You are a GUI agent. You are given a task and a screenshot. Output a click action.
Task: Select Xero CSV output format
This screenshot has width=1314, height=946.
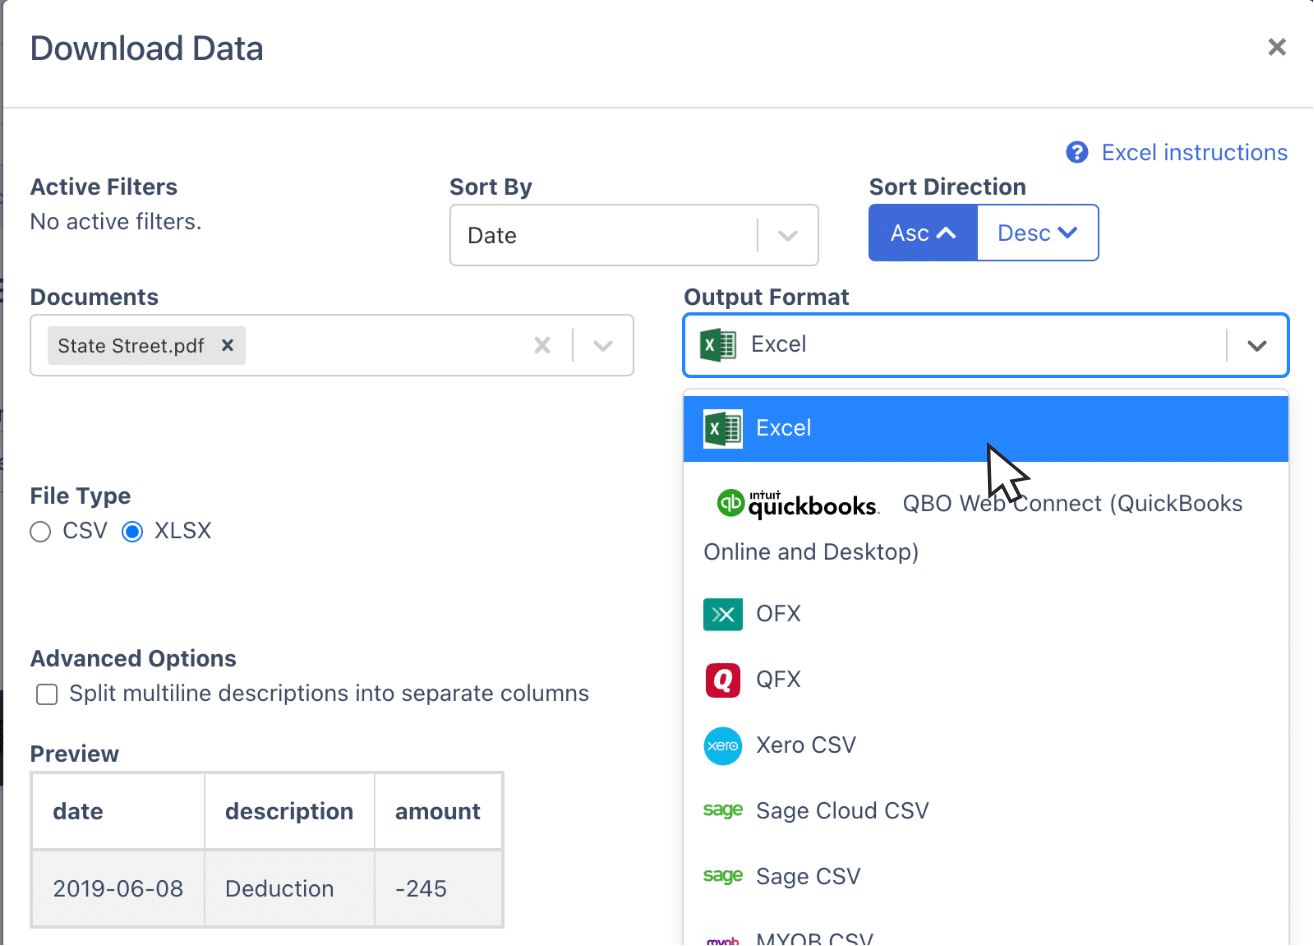985,745
